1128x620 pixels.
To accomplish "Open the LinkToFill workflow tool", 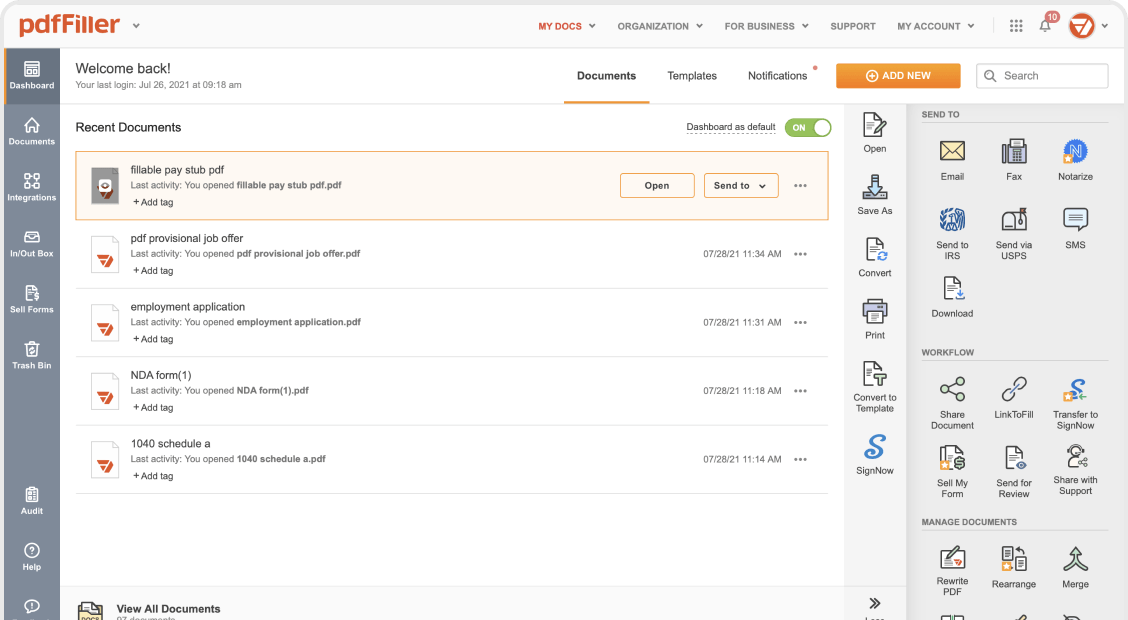I will point(1014,390).
